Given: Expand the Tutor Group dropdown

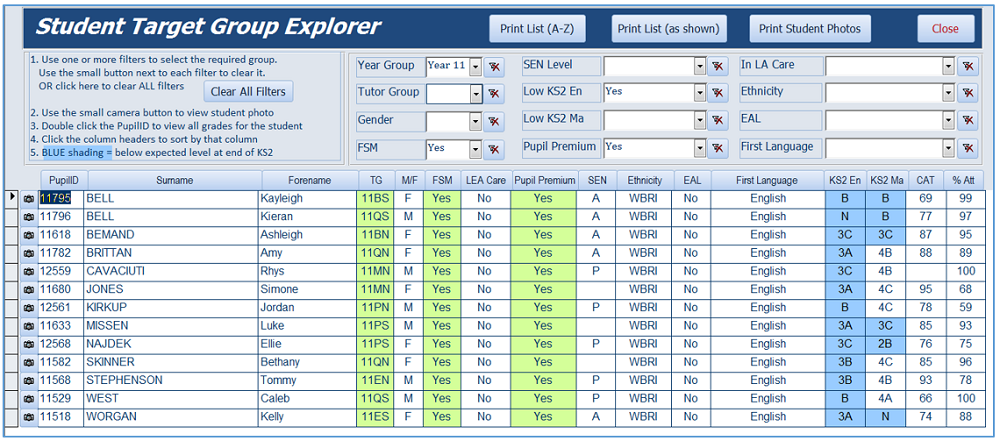Looking at the screenshot, I should coord(475,94).
